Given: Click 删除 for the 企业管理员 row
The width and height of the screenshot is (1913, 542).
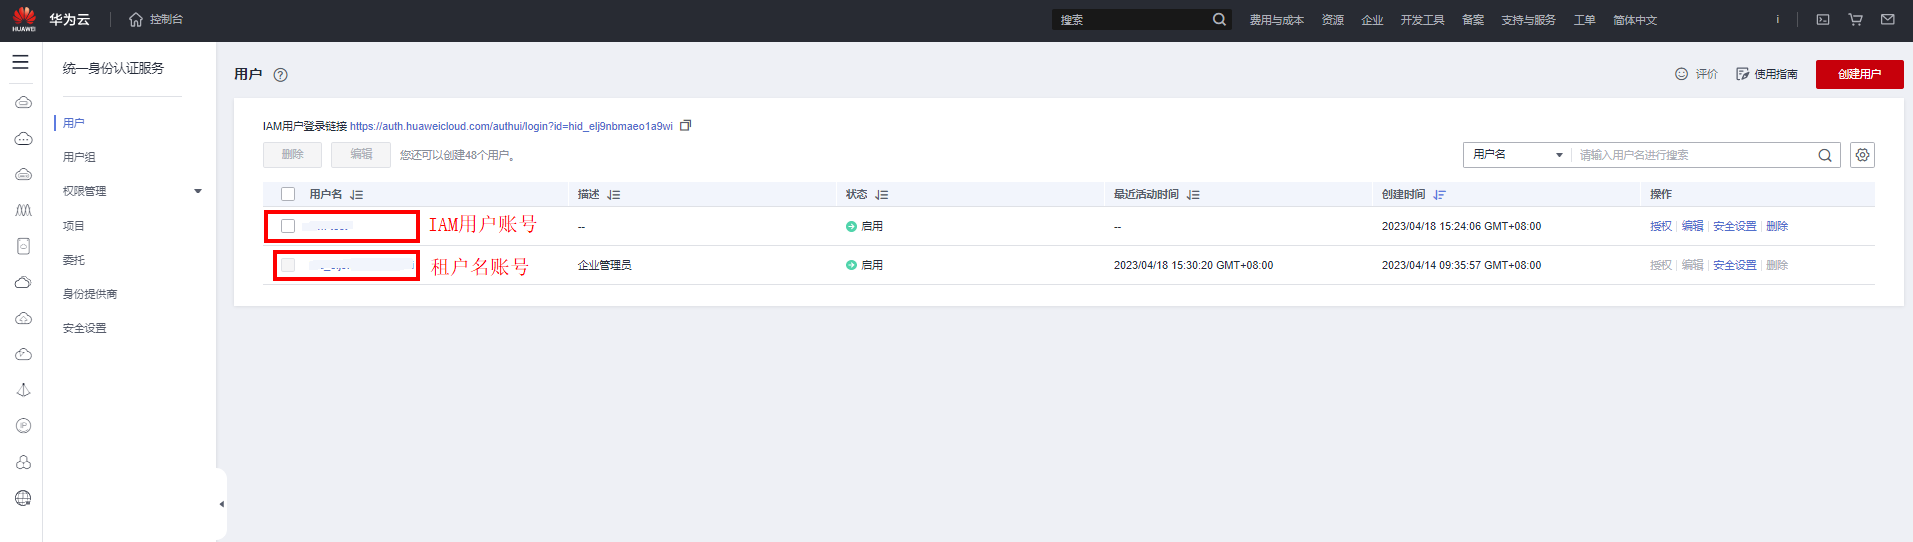Looking at the screenshot, I should coord(1776,265).
